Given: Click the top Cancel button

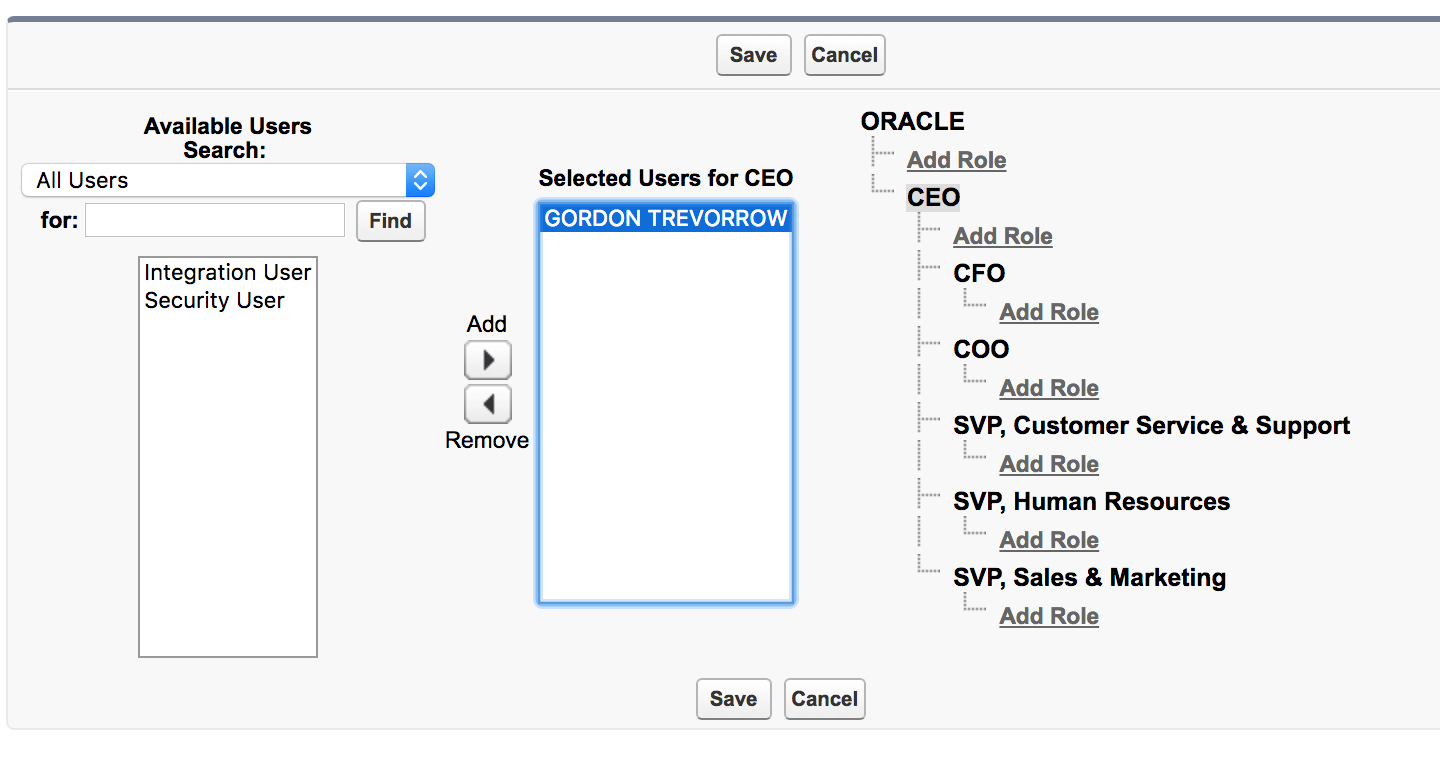Looking at the screenshot, I should (844, 55).
